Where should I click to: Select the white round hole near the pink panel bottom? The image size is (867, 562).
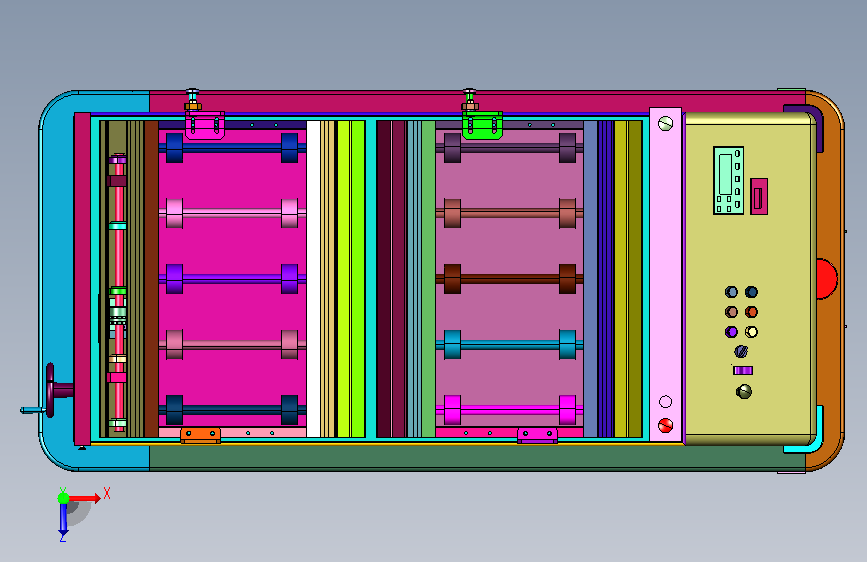(665, 402)
